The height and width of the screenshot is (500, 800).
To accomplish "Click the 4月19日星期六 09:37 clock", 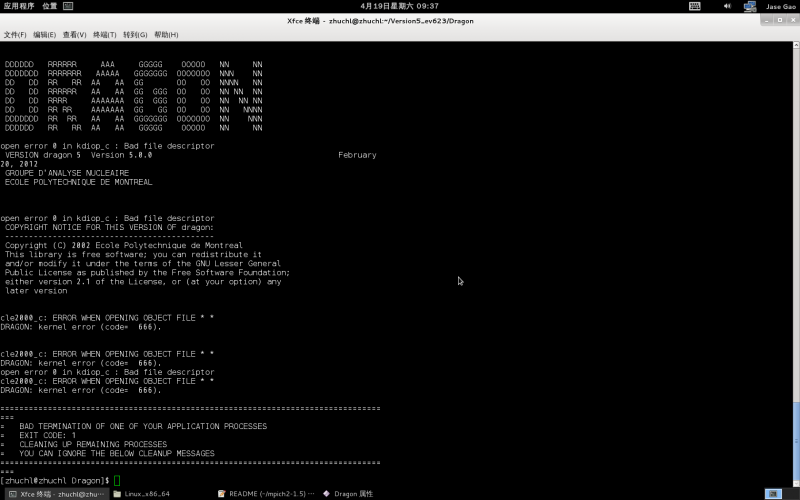I will pyautogui.click(x=399, y=6).
